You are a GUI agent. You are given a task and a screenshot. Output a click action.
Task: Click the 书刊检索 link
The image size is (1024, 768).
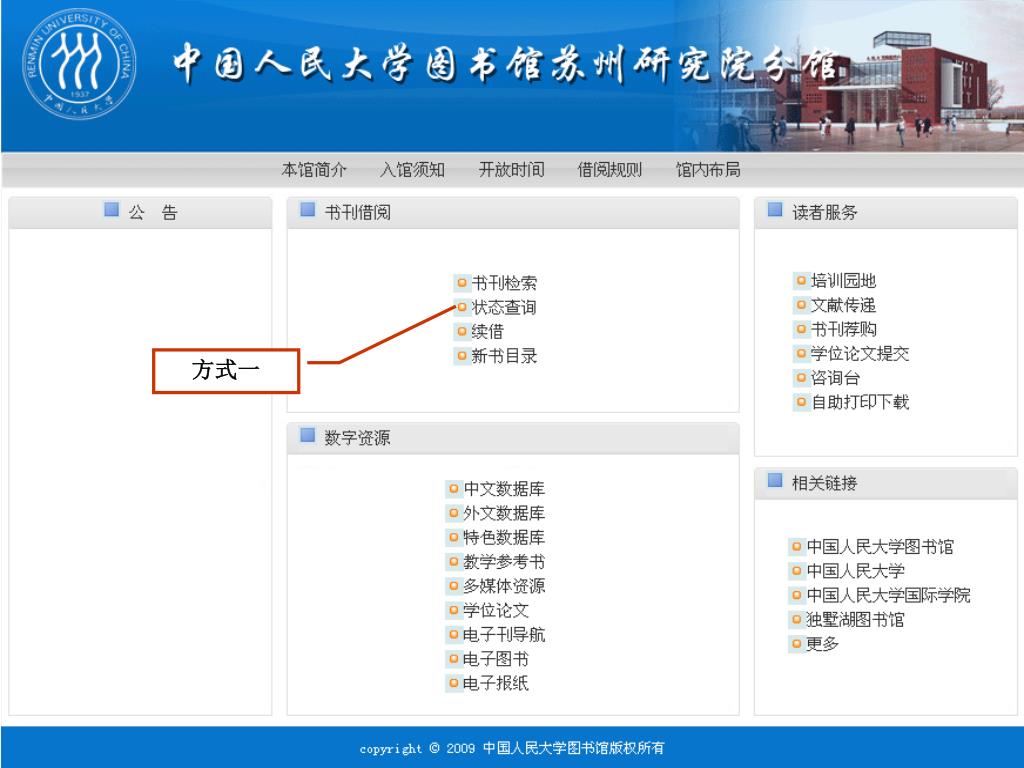(x=504, y=283)
